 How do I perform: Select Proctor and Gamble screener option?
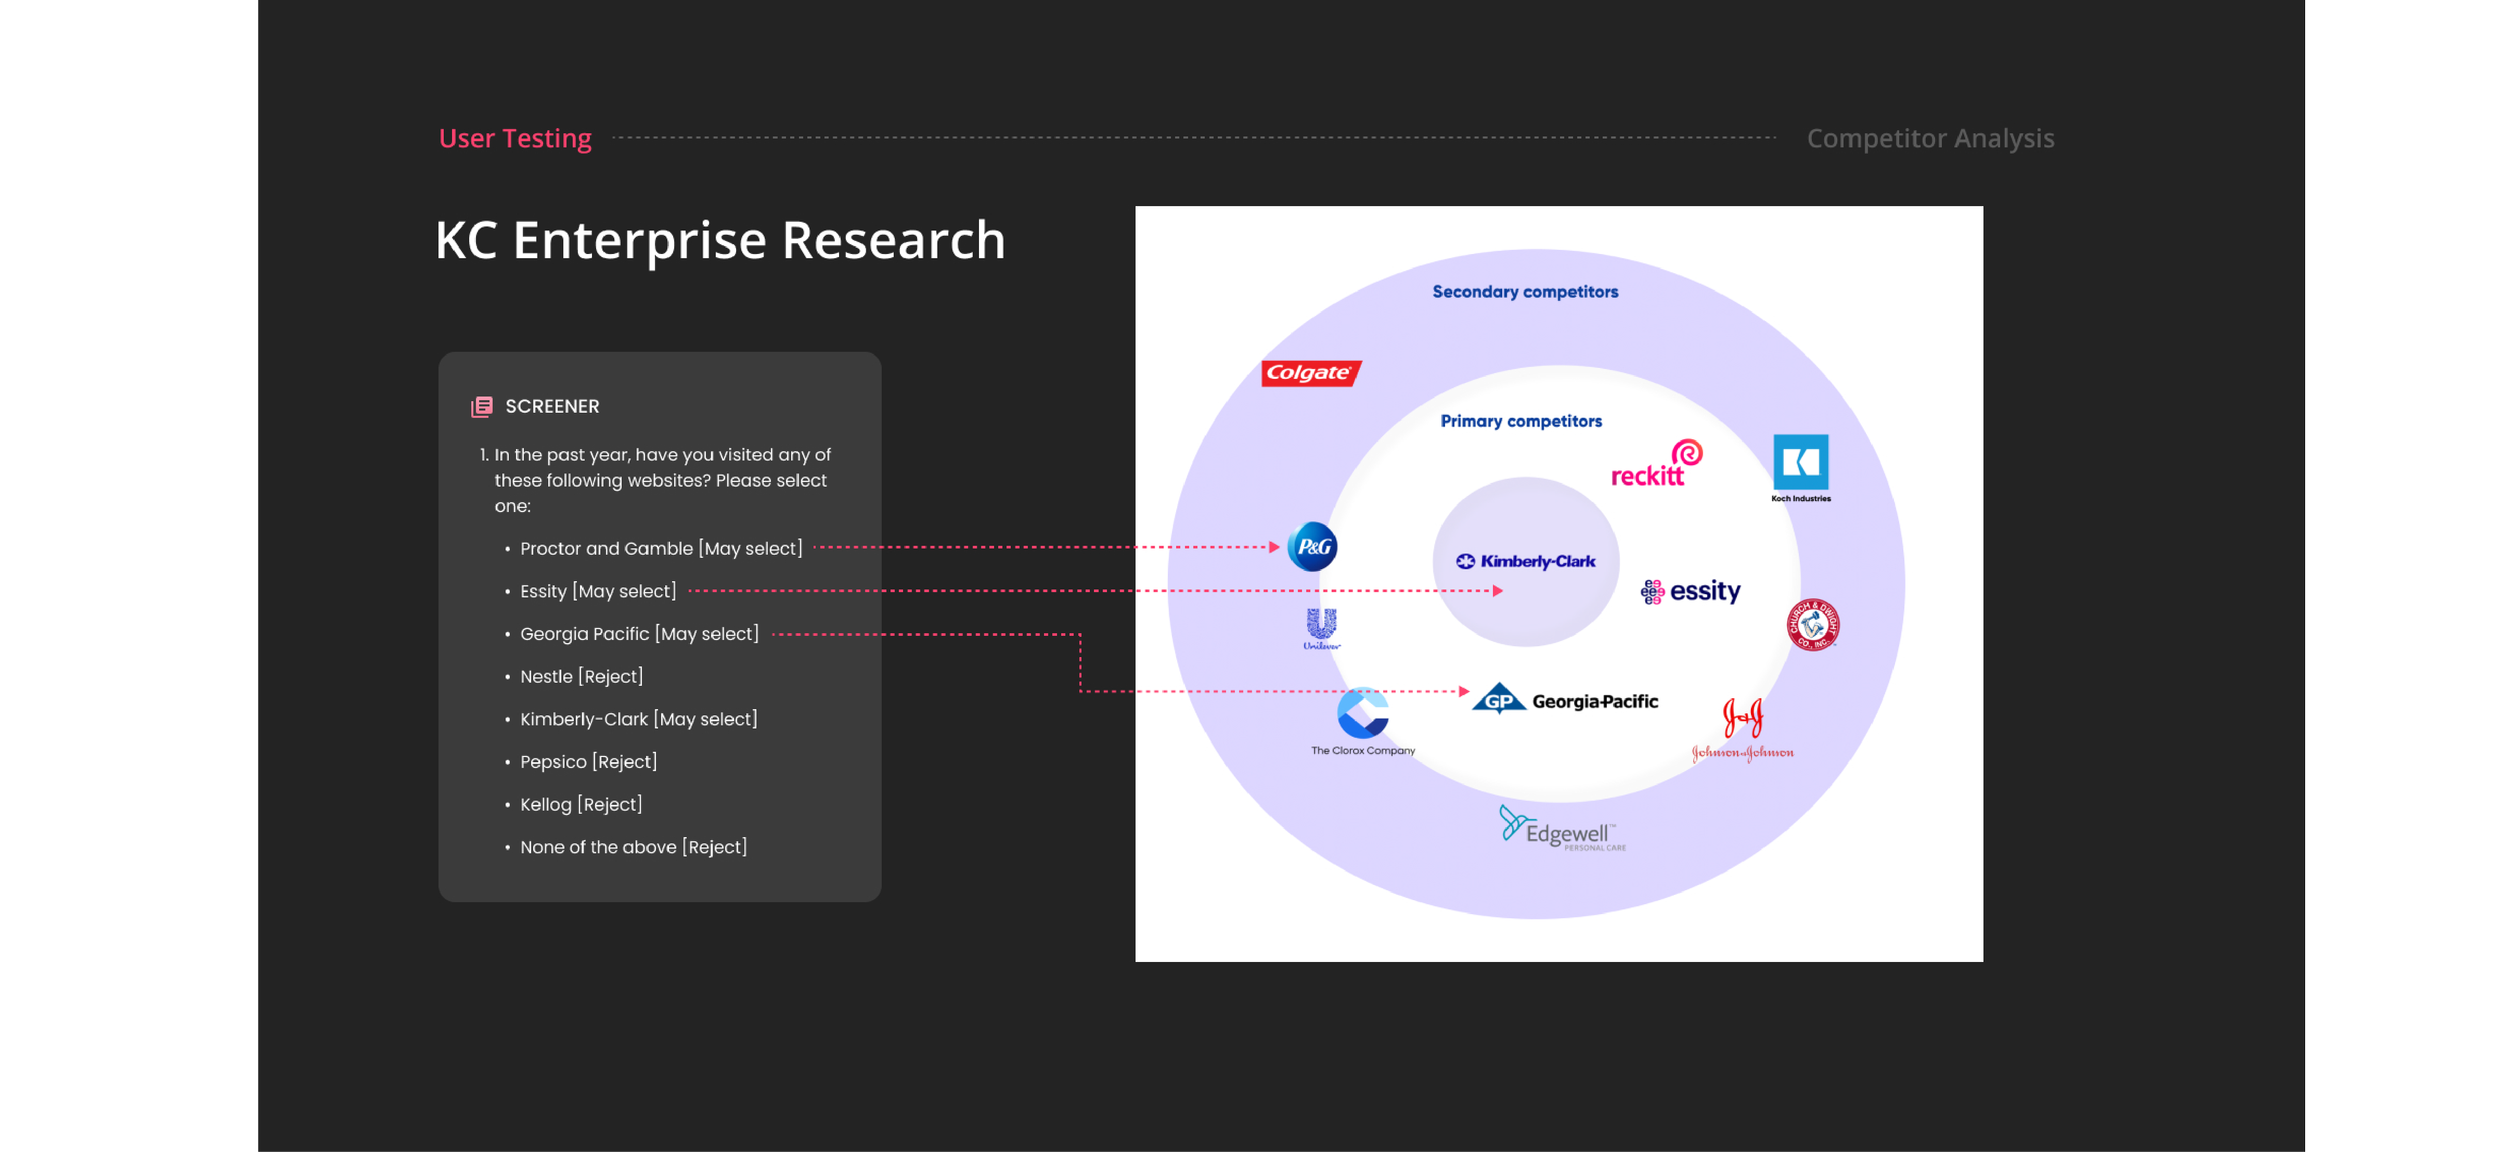click(660, 548)
